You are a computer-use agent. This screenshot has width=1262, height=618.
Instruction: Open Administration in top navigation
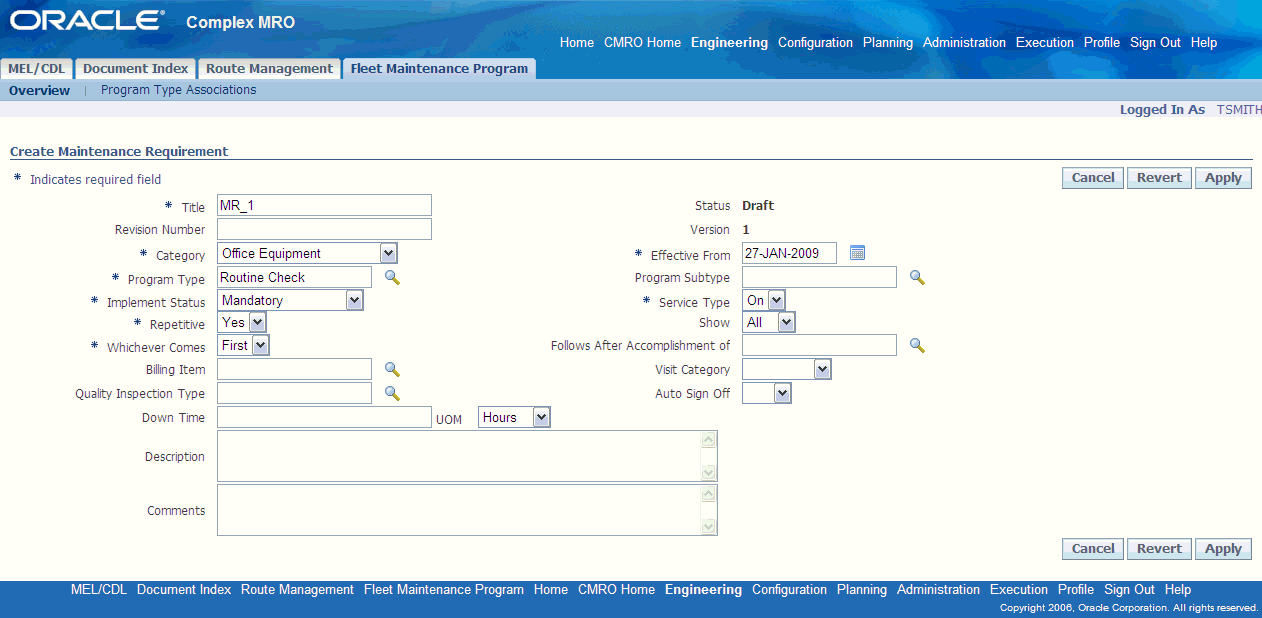coord(964,43)
